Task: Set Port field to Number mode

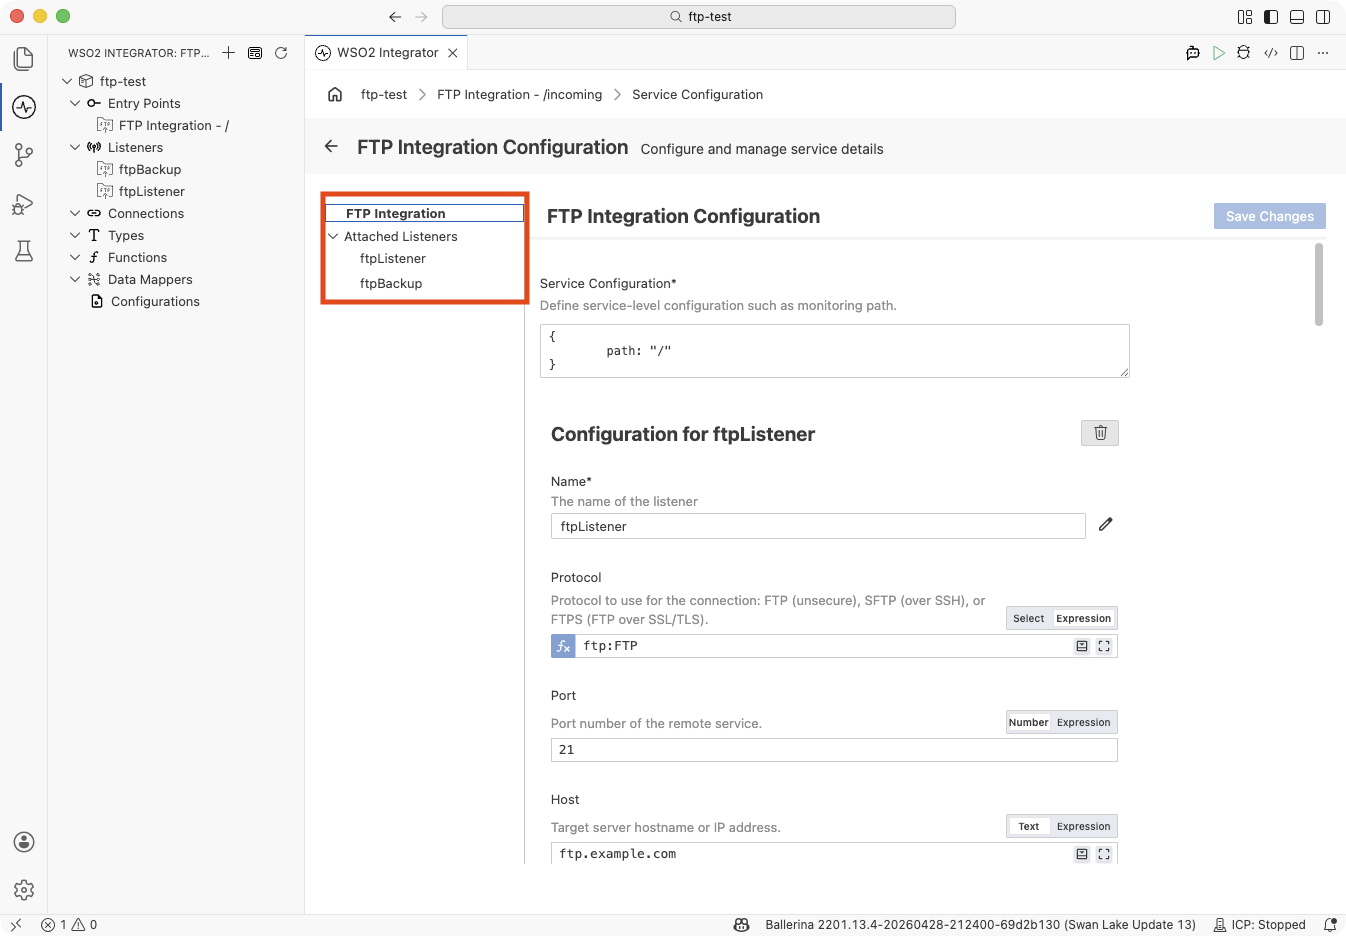Action: (x=1028, y=722)
